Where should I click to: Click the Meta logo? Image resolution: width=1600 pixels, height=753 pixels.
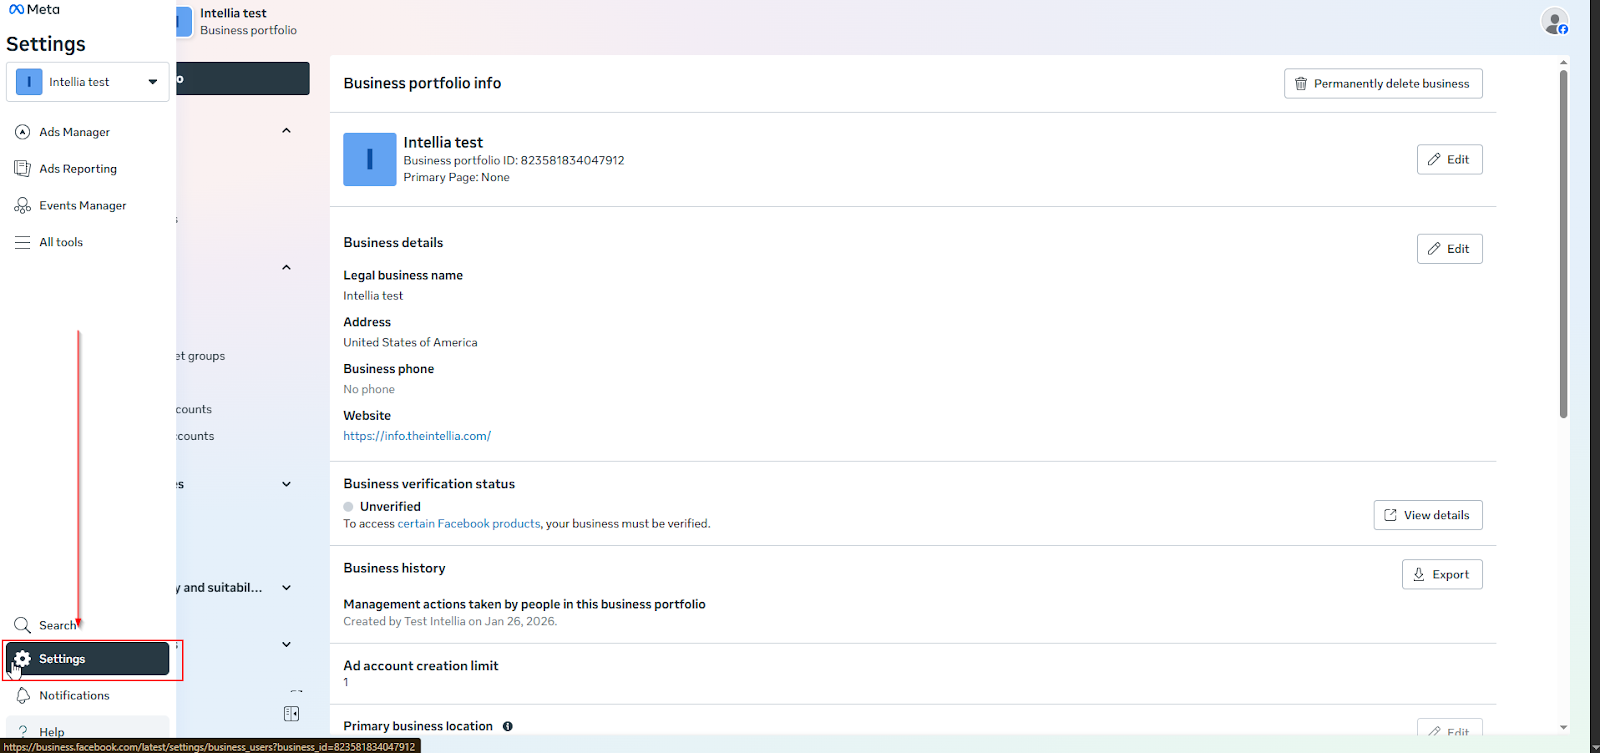34,9
